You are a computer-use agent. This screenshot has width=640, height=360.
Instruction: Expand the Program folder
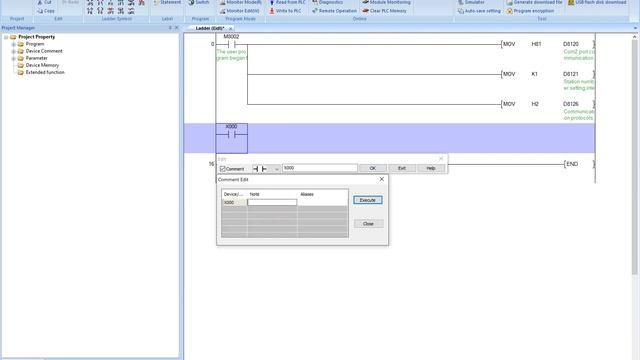click(x=13, y=44)
